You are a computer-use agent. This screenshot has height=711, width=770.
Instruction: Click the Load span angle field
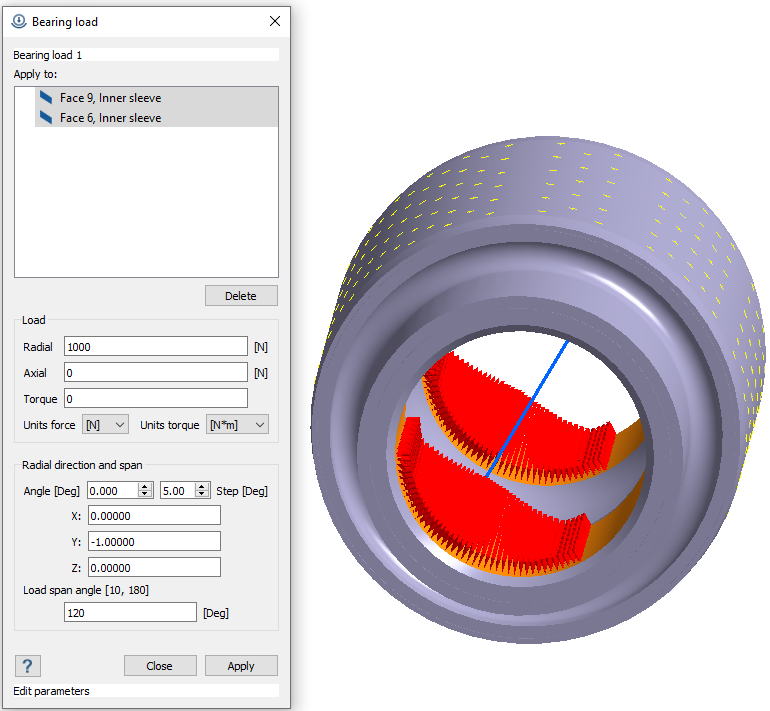click(130, 612)
